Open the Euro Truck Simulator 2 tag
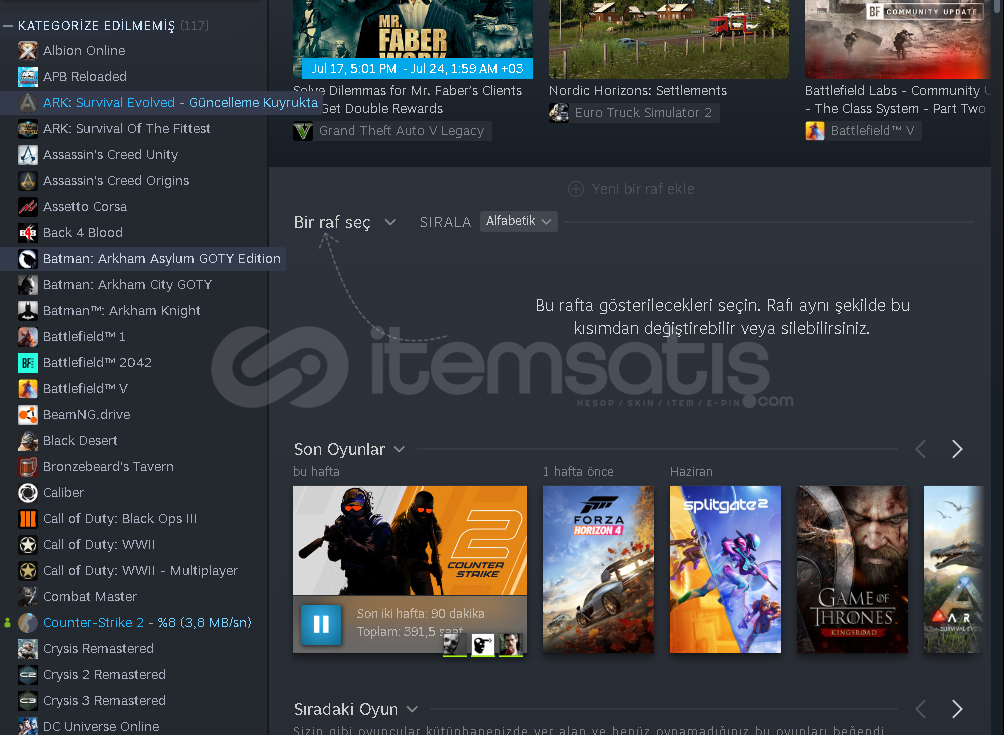The image size is (1004, 735). click(634, 113)
